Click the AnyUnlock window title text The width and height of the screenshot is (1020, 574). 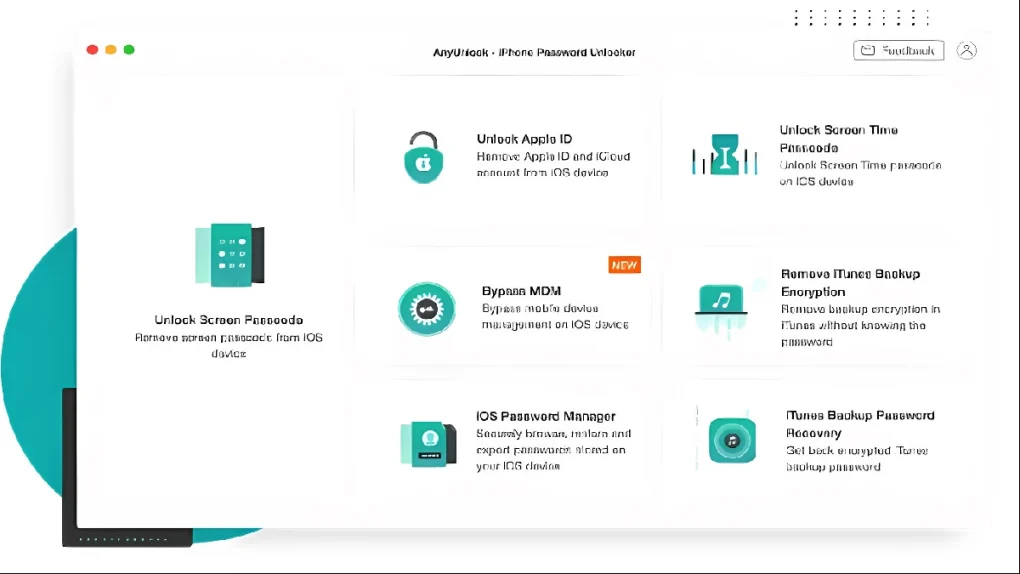(534, 52)
